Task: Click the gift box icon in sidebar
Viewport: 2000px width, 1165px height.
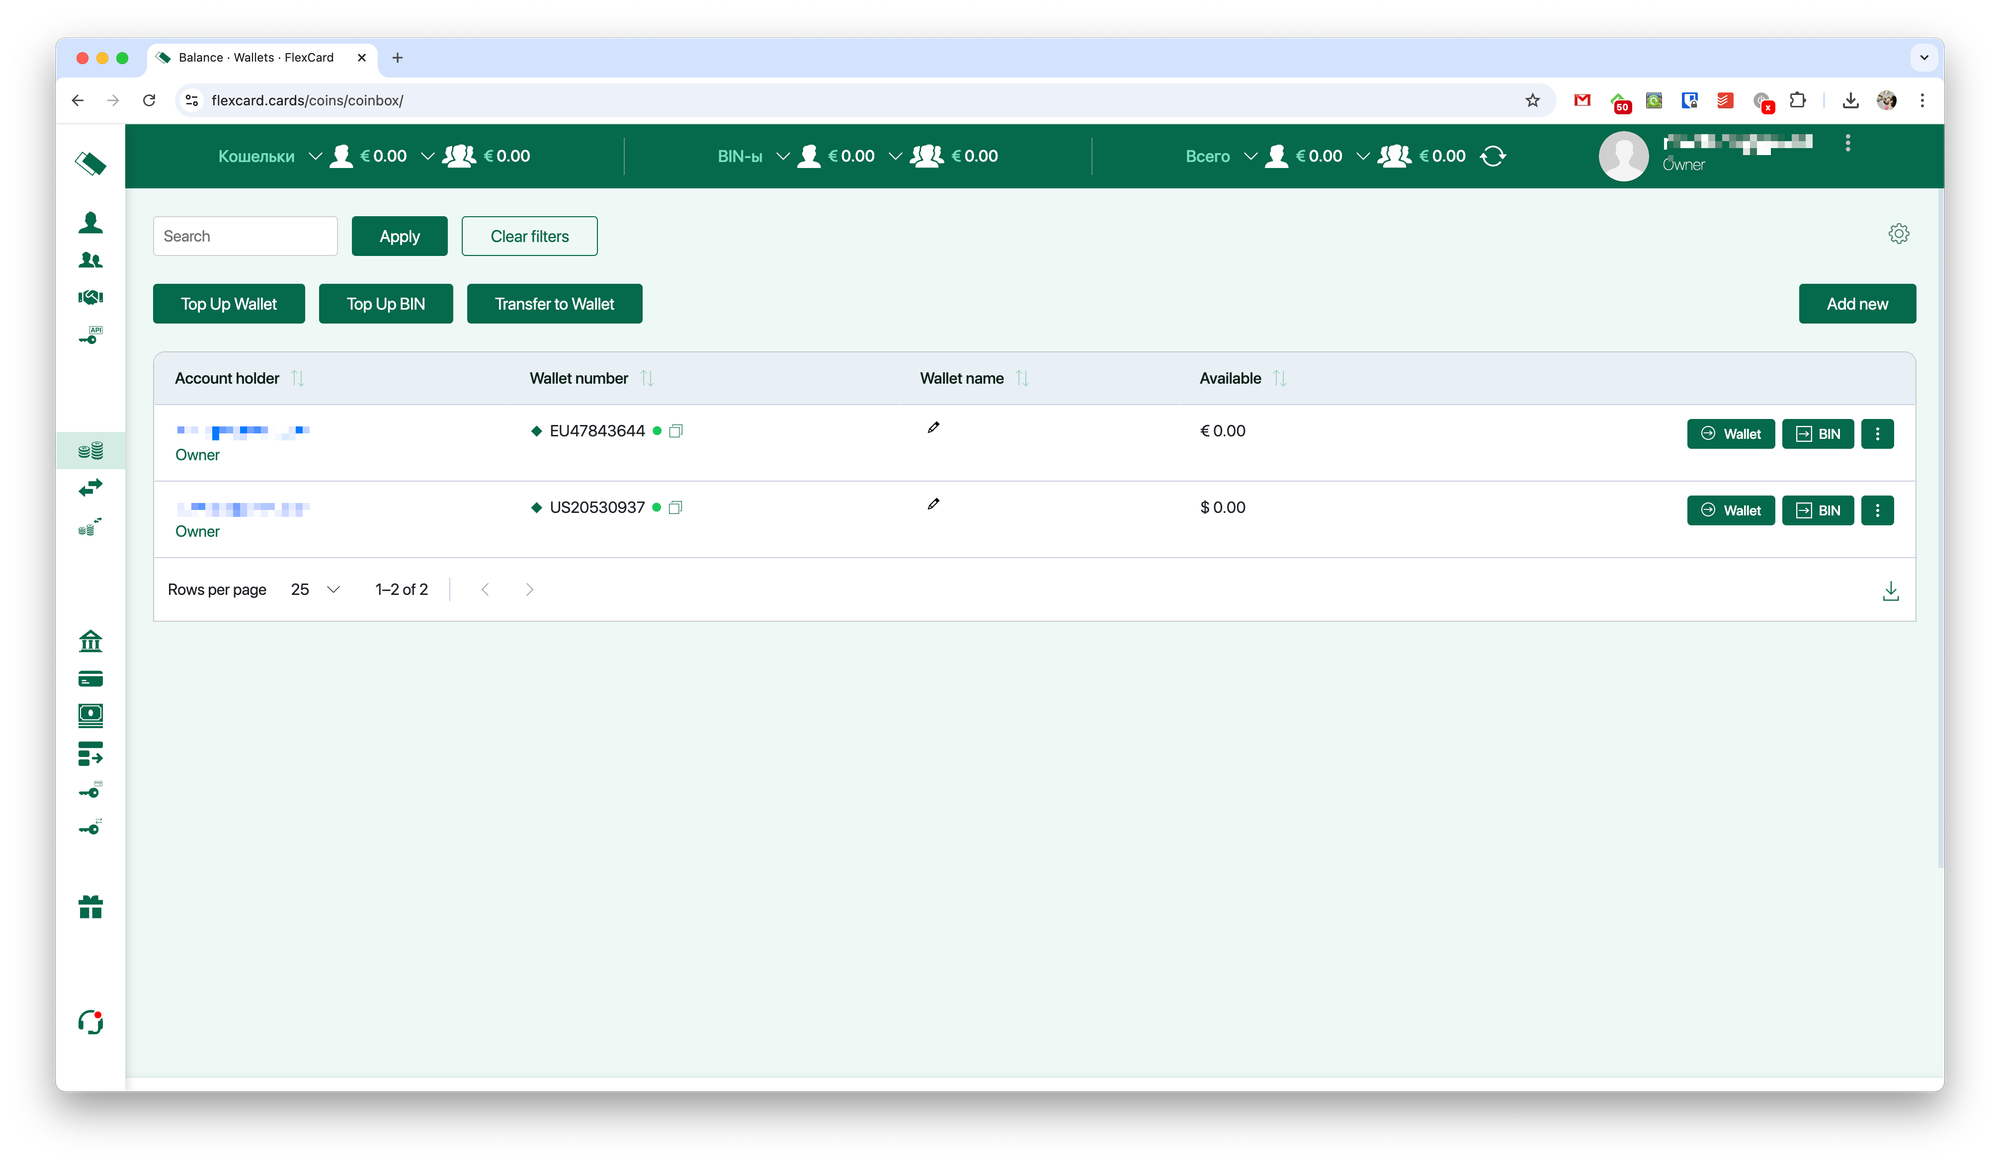Action: [x=90, y=907]
